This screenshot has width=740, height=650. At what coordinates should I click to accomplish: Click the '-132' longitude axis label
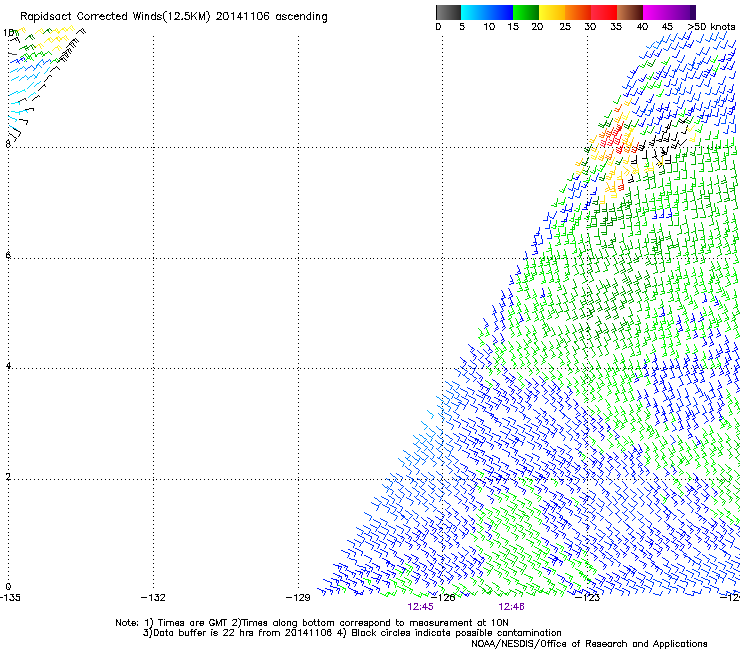pos(153,598)
